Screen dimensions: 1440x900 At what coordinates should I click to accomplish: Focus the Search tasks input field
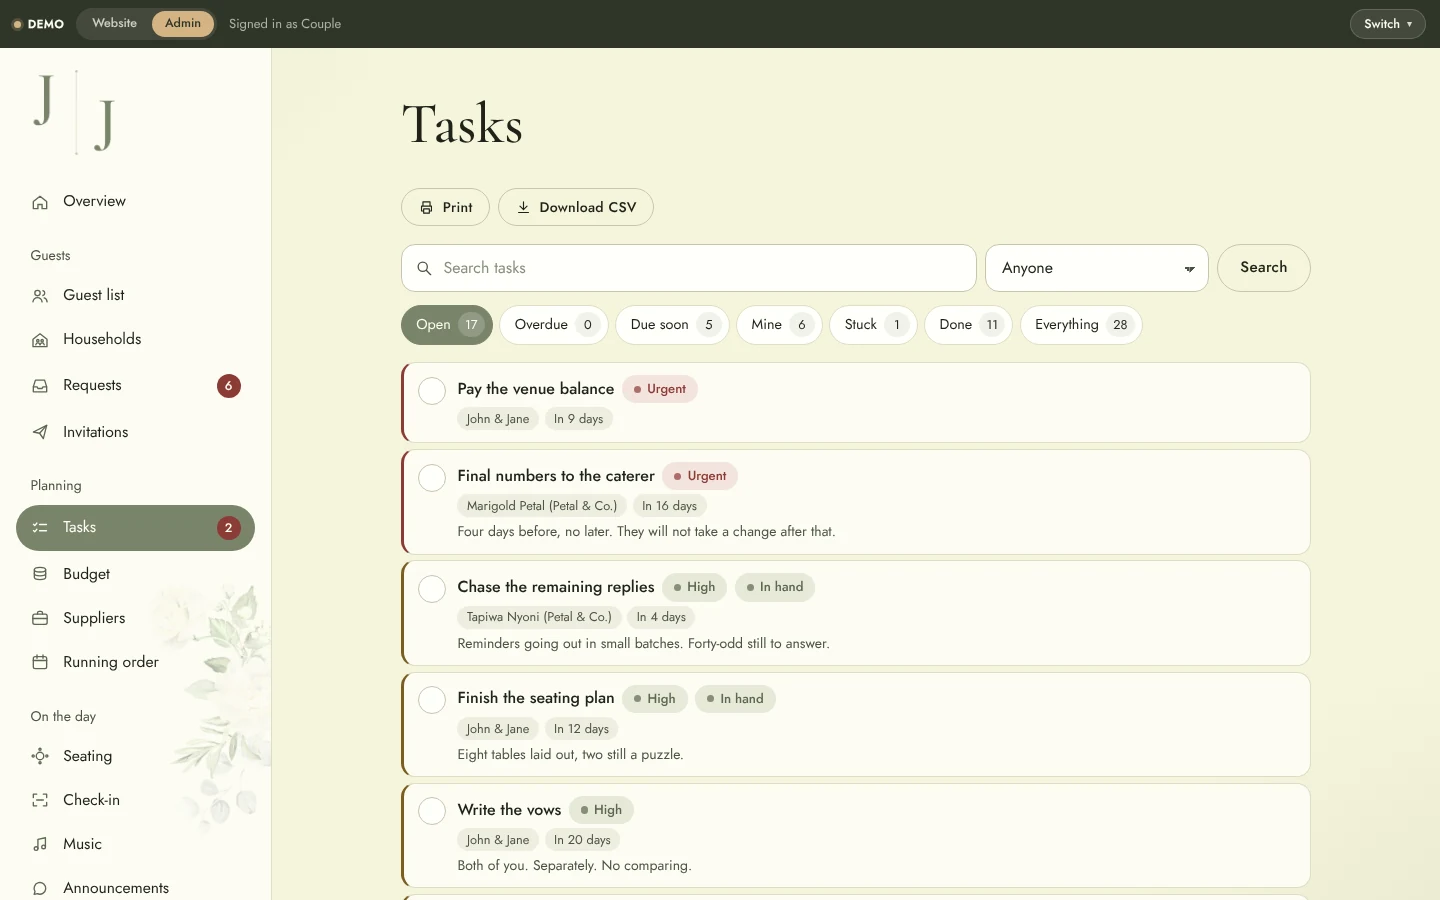click(689, 268)
